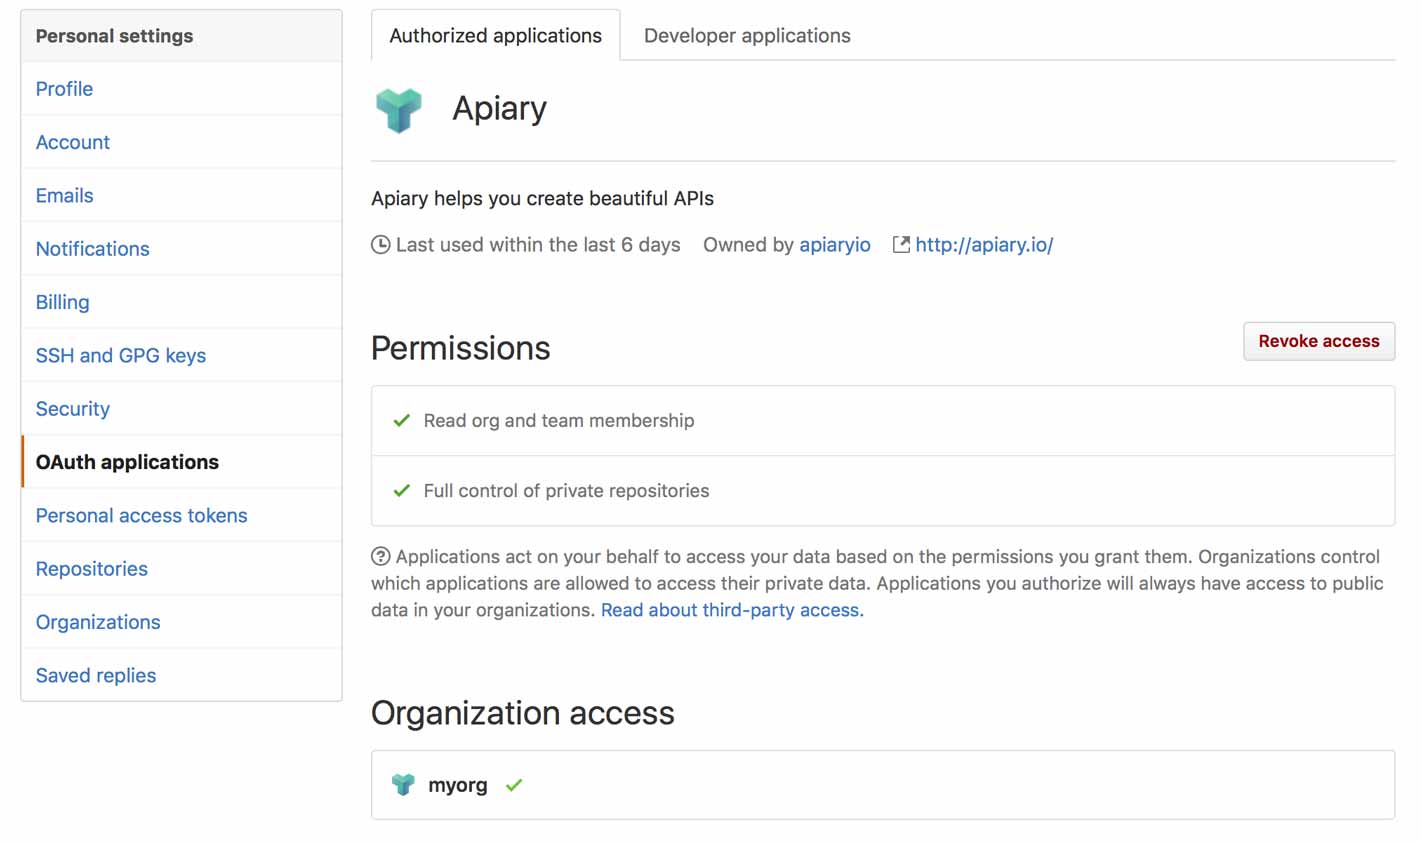
Task: Click Revoke access button
Action: click(1319, 341)
